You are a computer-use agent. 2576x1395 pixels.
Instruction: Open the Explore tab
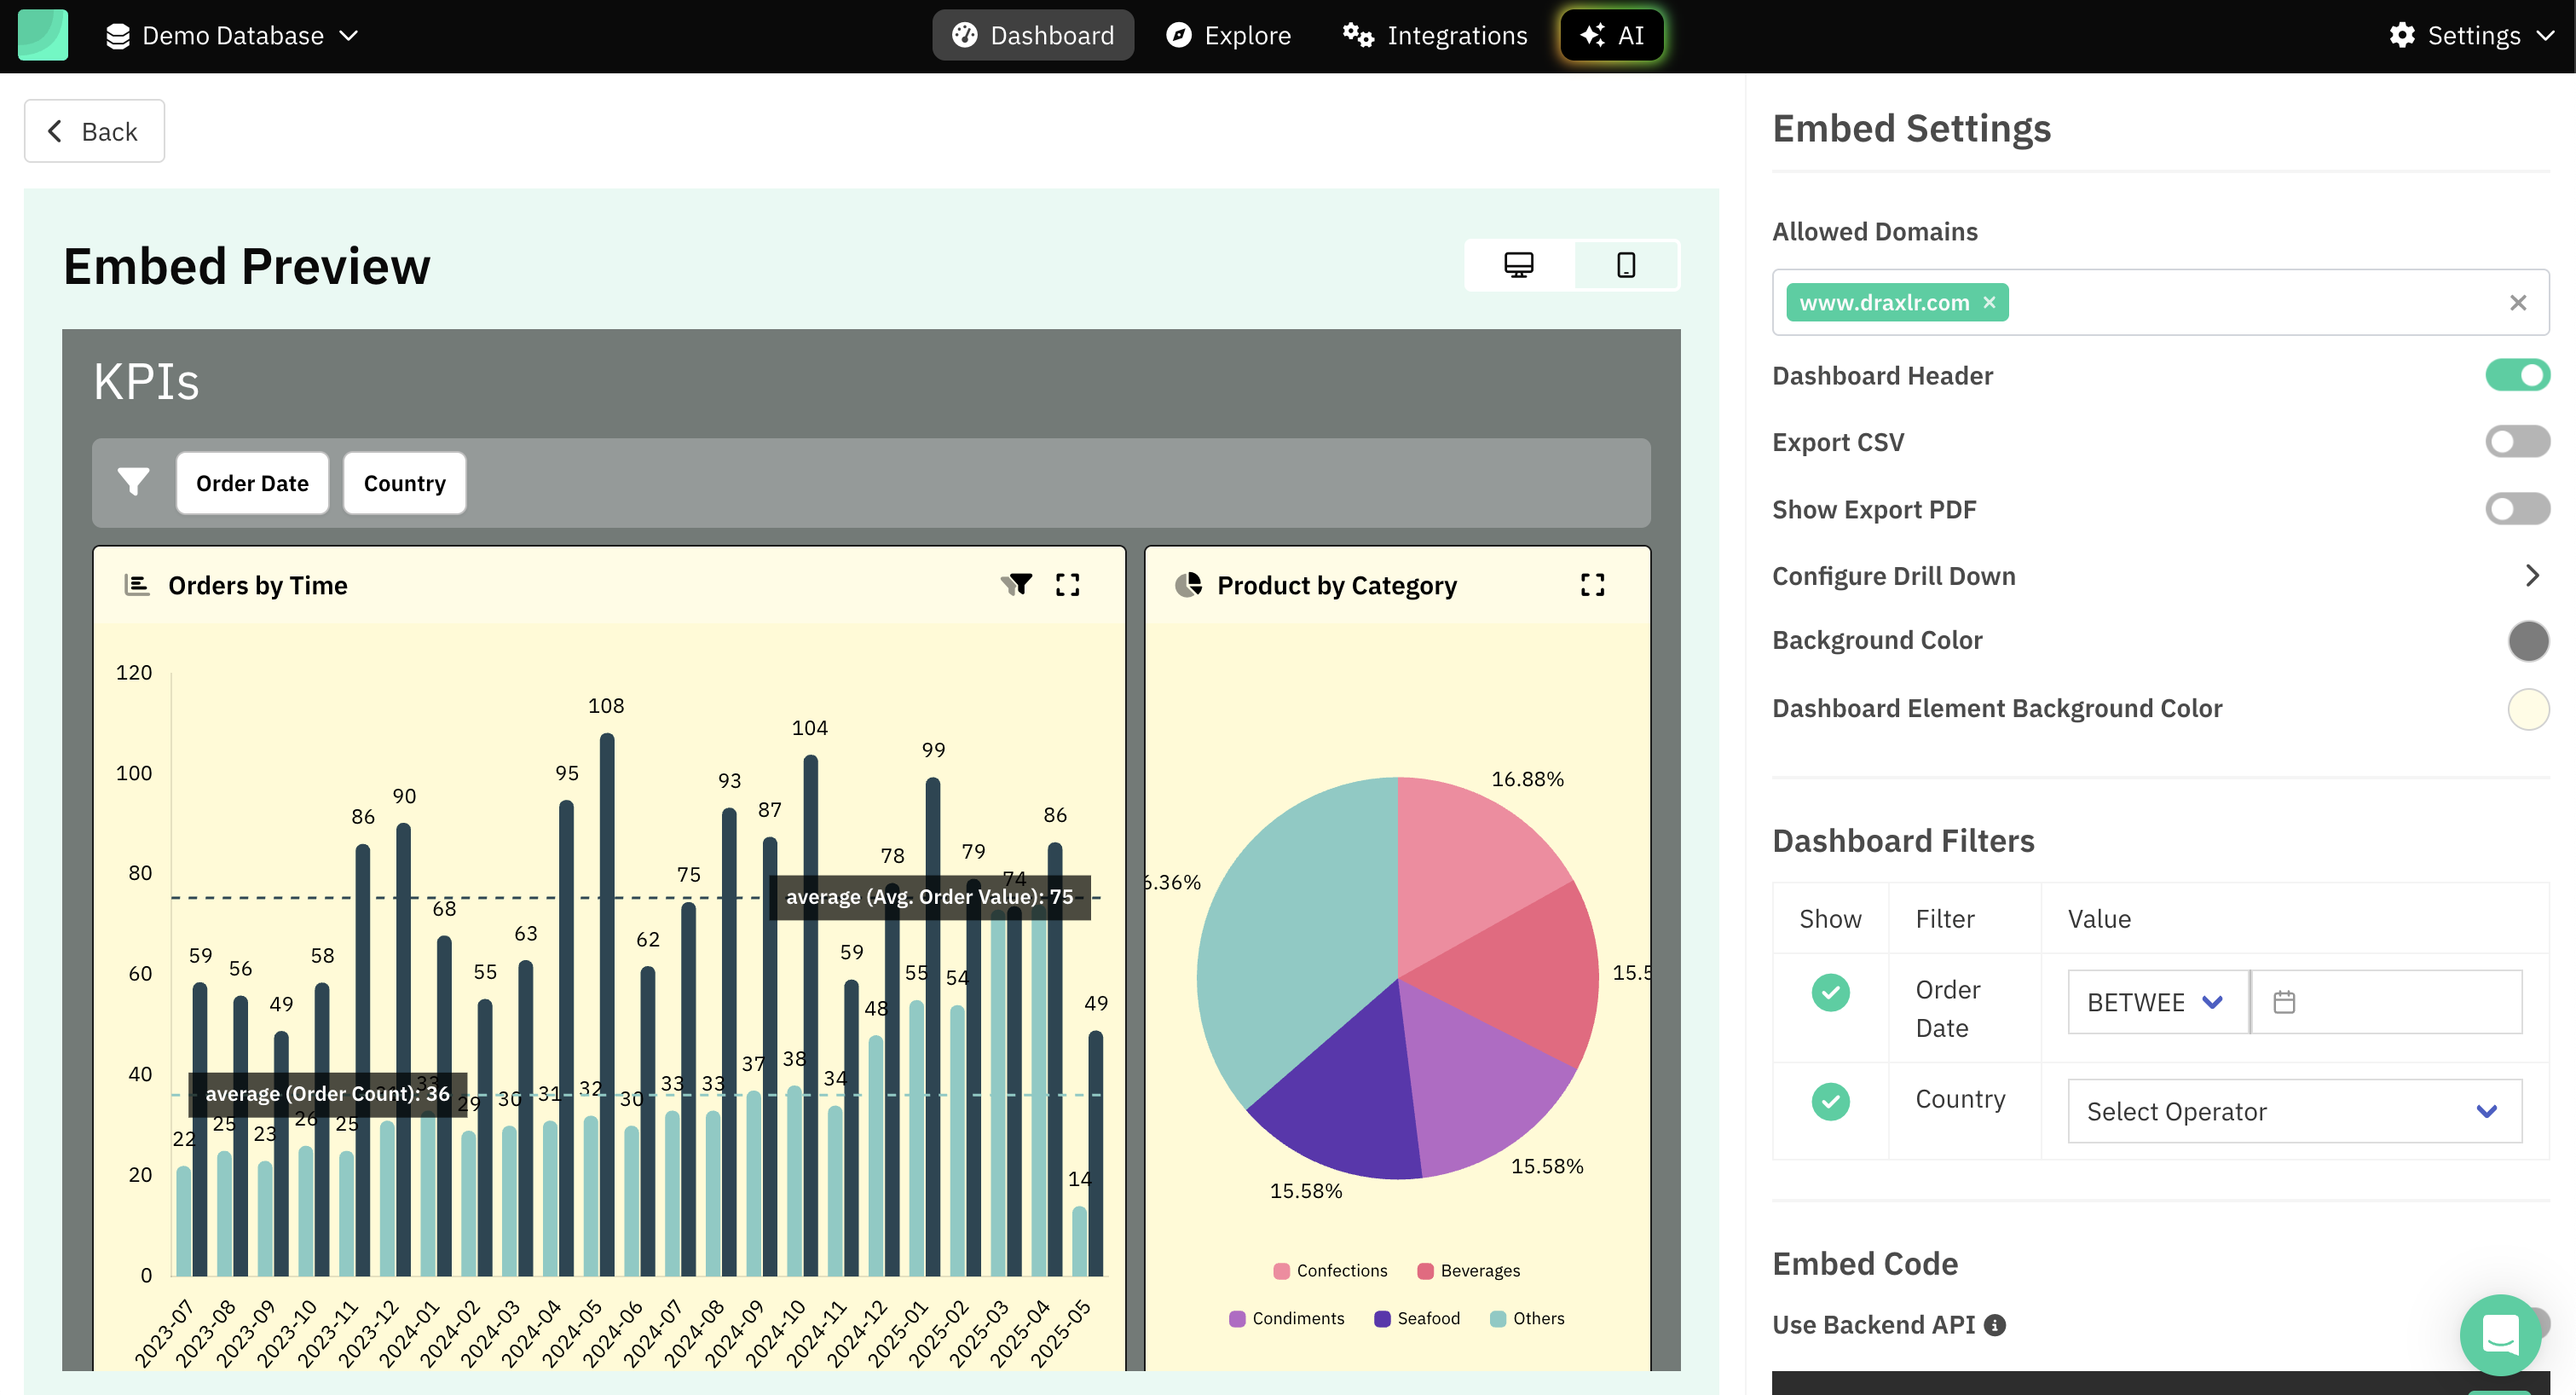[1228, 36]
